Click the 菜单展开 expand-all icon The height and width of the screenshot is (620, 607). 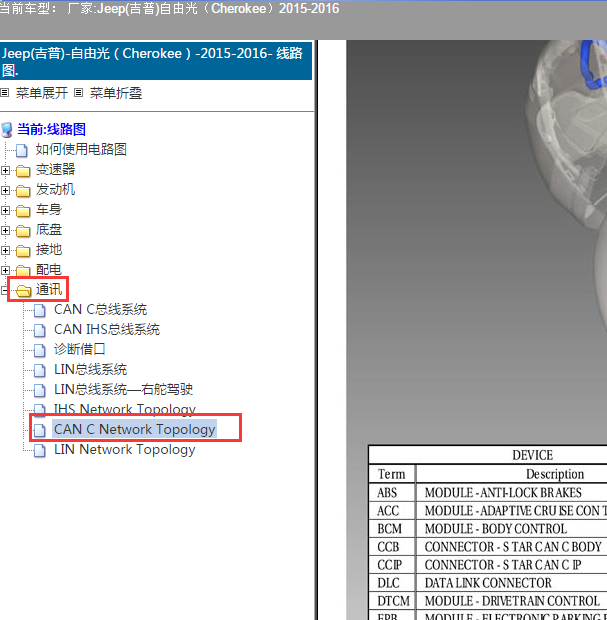pyautogui.click(x=5, y=93)
